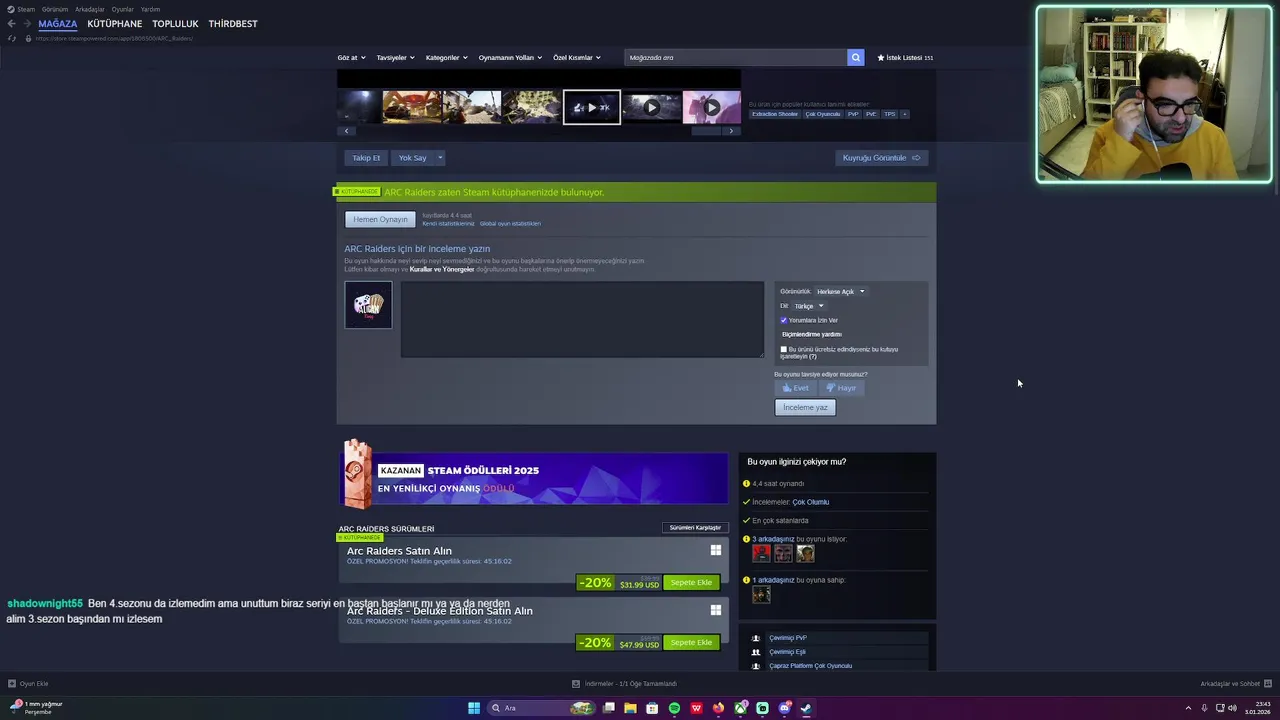
Task: Add Deluxe Edition to cart with Sepete Ekle
Action: click(x=691, y=642)
